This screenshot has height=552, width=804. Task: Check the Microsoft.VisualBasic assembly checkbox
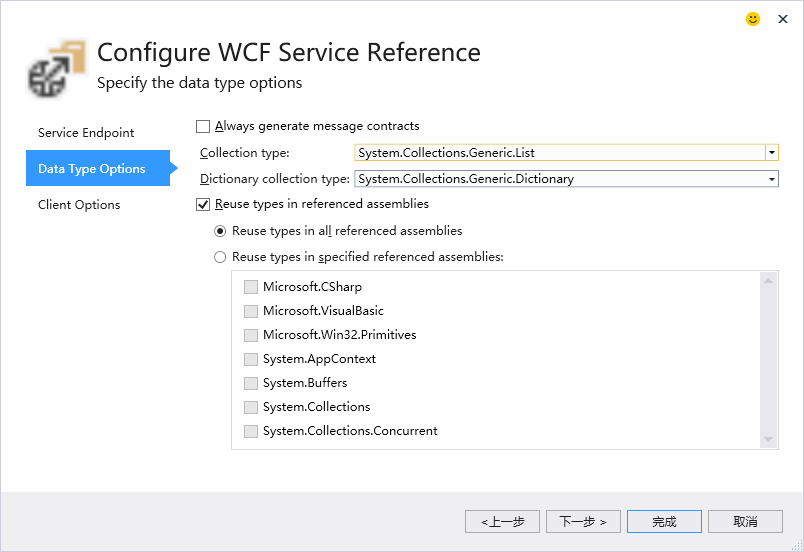click(251, 311)
